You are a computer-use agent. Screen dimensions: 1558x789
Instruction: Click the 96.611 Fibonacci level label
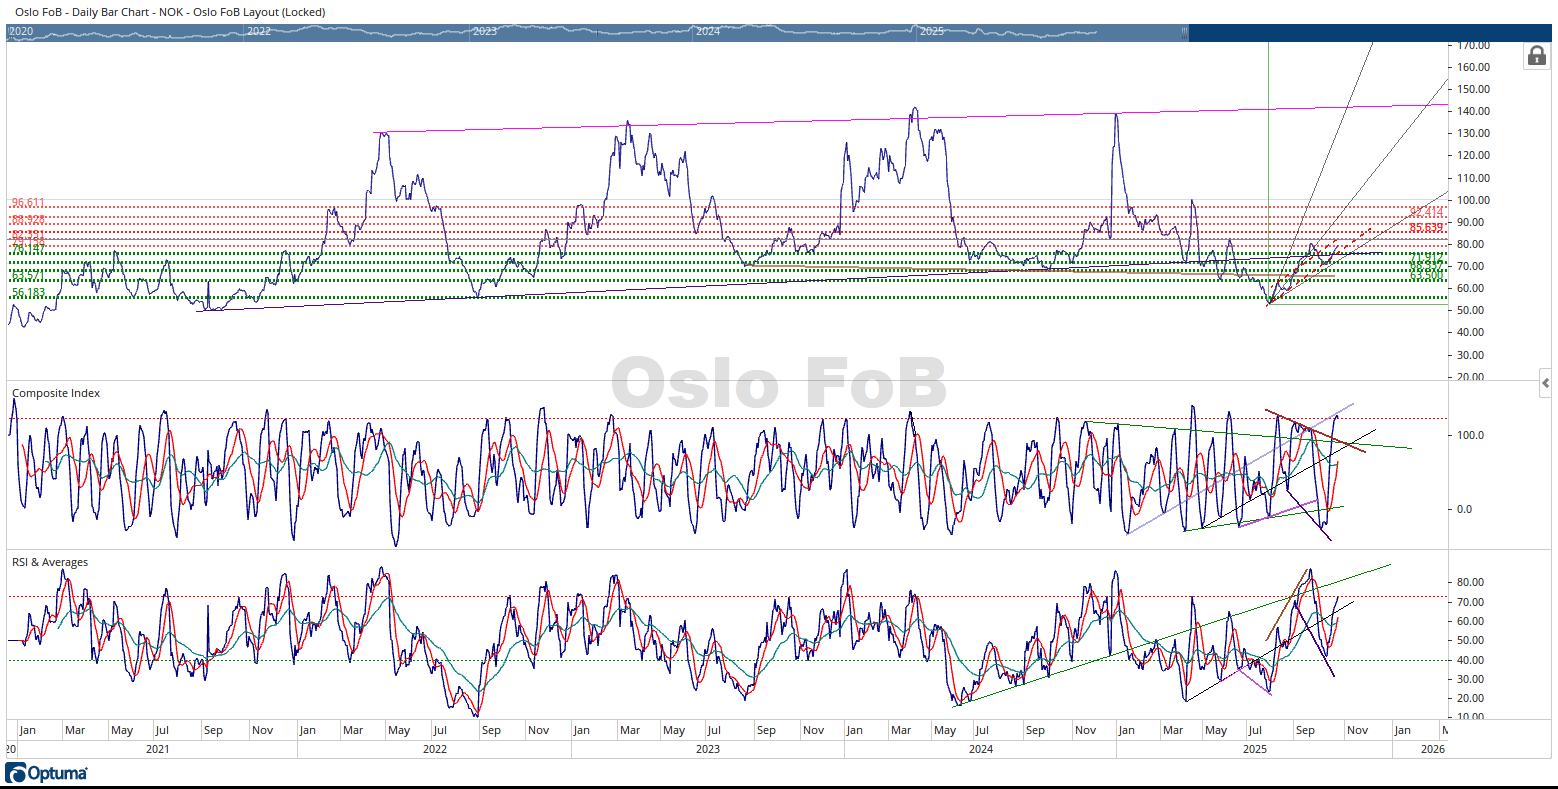(28, 203)
